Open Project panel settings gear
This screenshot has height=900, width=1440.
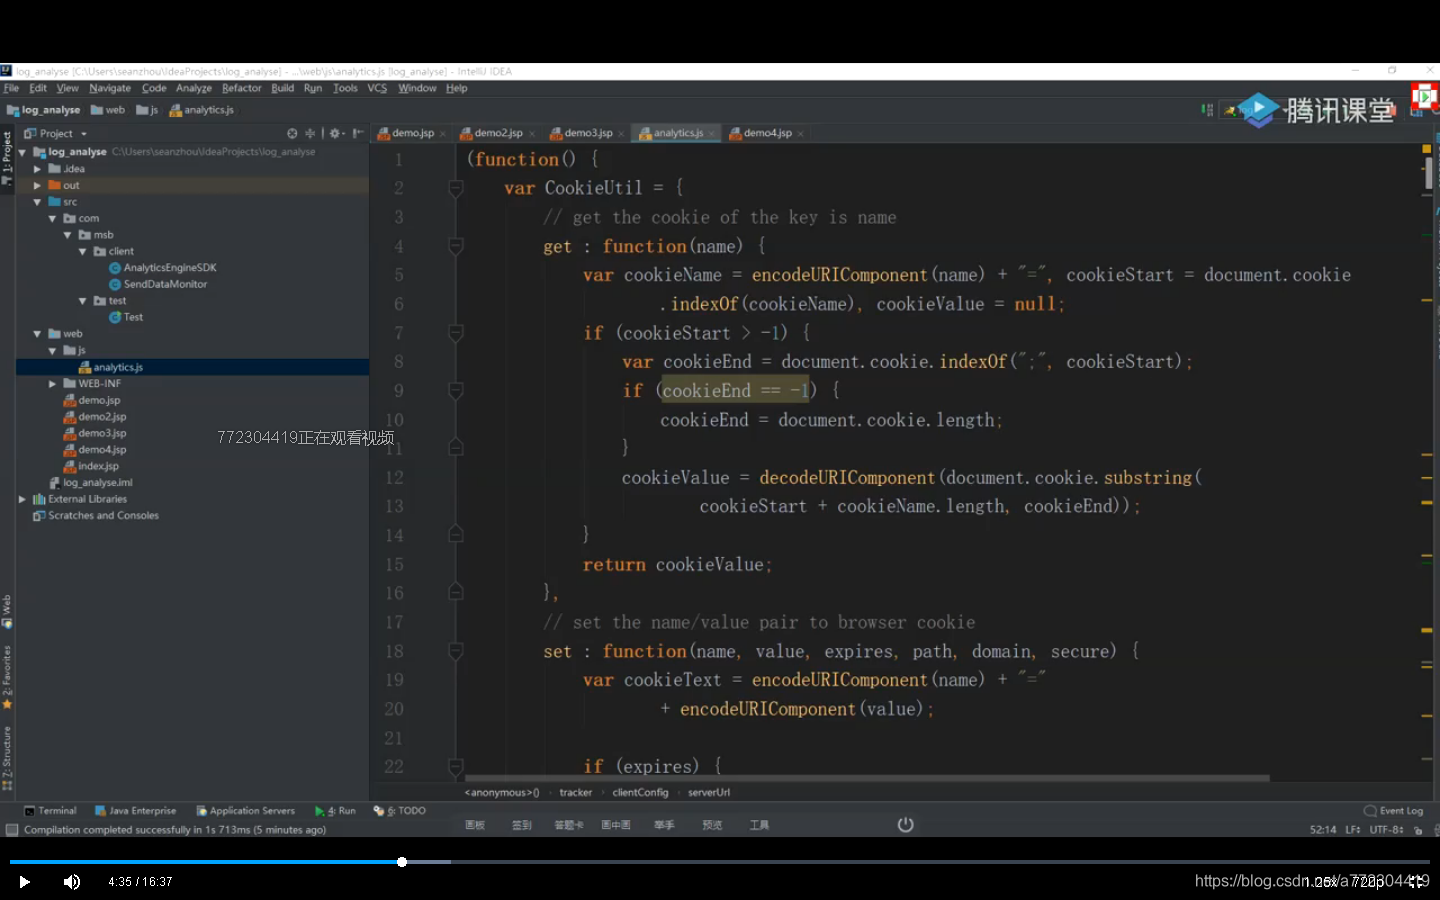(x=336, y=133)
